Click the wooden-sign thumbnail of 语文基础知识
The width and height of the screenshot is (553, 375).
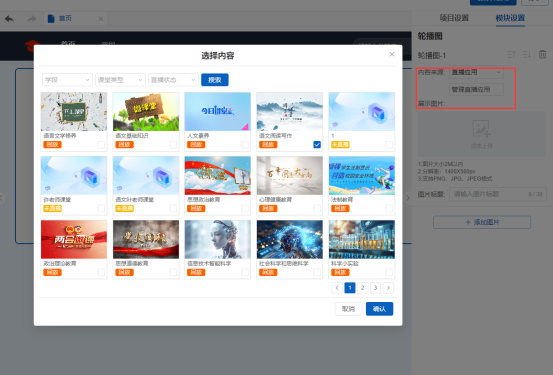(146, 112)
